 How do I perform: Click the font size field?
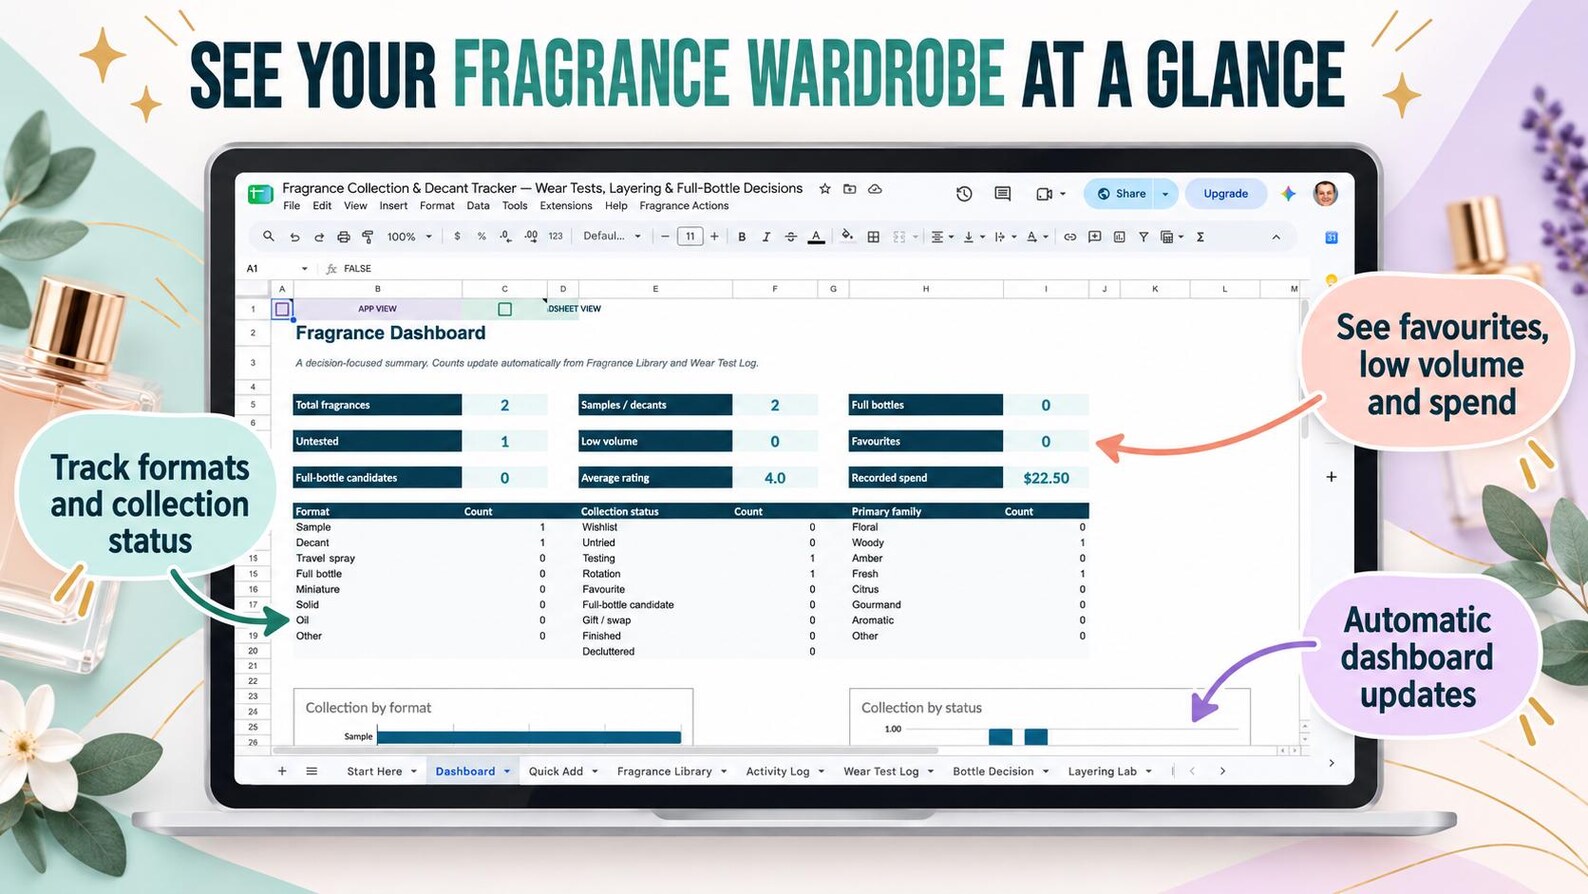tap(690, 237)
